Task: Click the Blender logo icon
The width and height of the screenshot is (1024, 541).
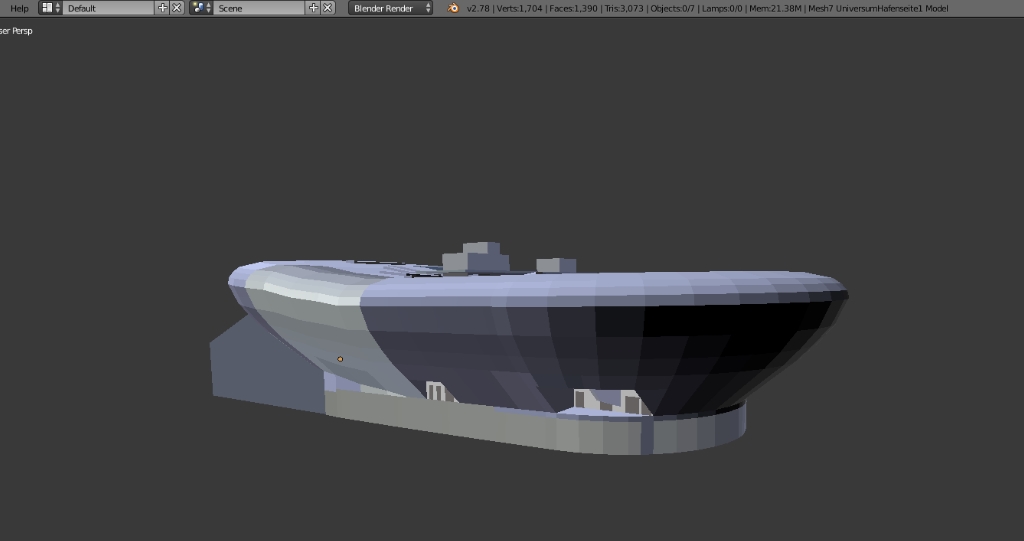Action: [453, 8]
